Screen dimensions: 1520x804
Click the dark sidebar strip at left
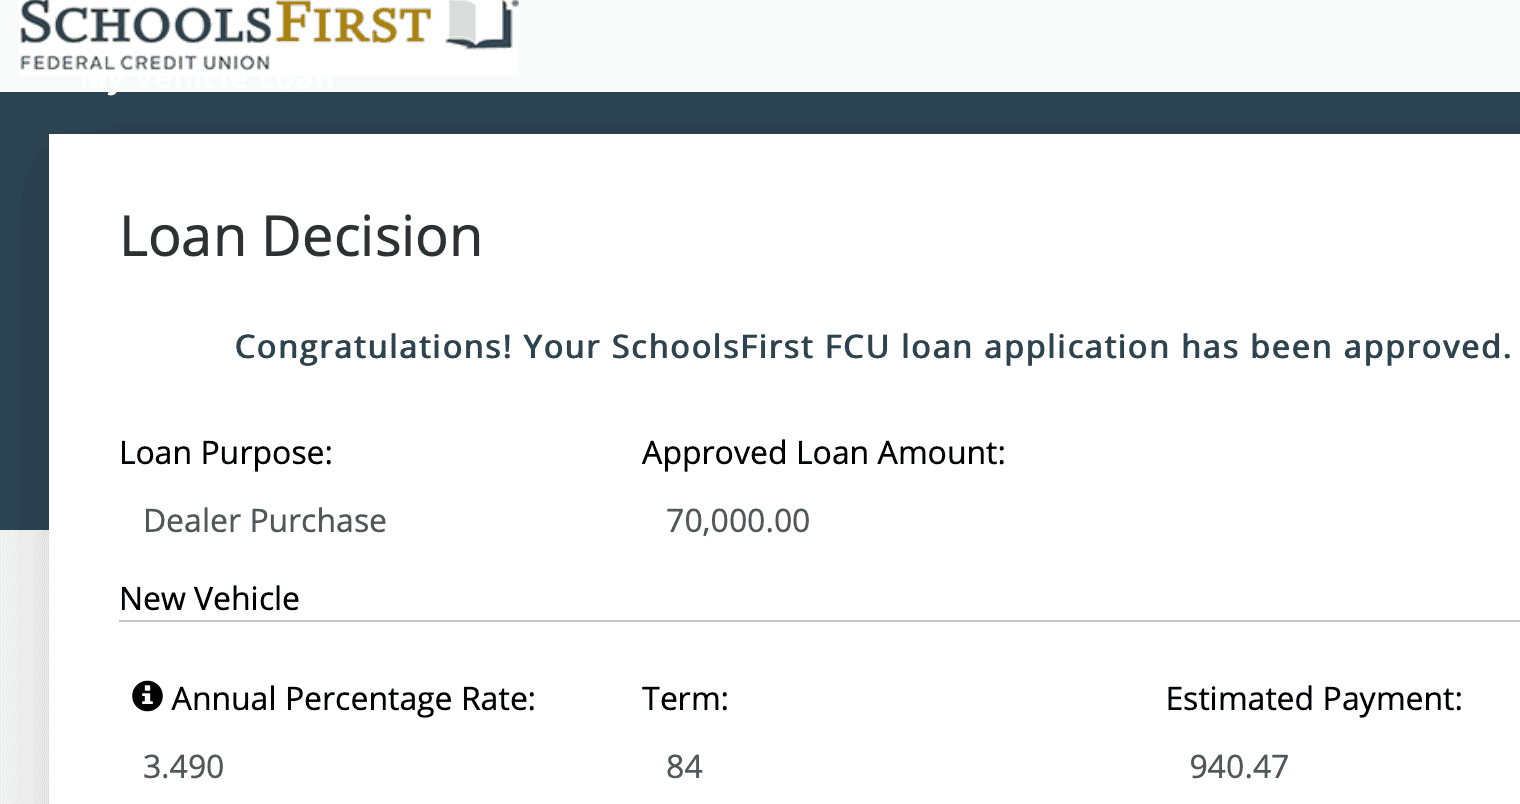click(23, 330)
